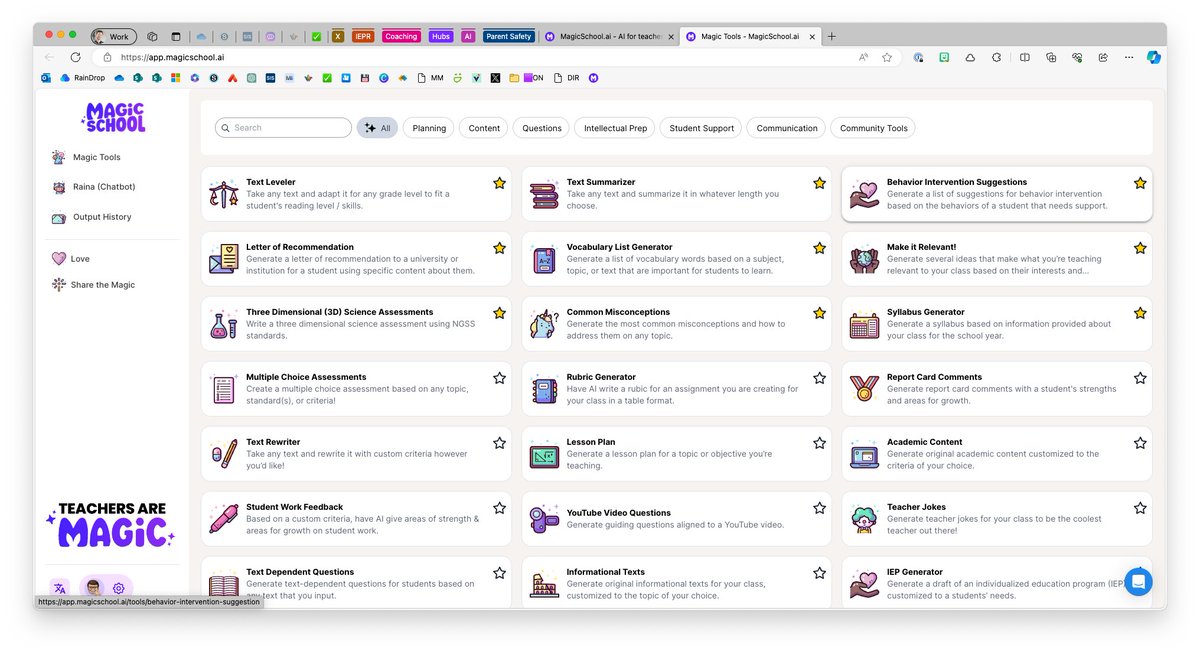The width and height of the screenshot is (1200, 654).
Task: Filter tools by Questions
Action: pyautogui.click(x=542, y=128)
